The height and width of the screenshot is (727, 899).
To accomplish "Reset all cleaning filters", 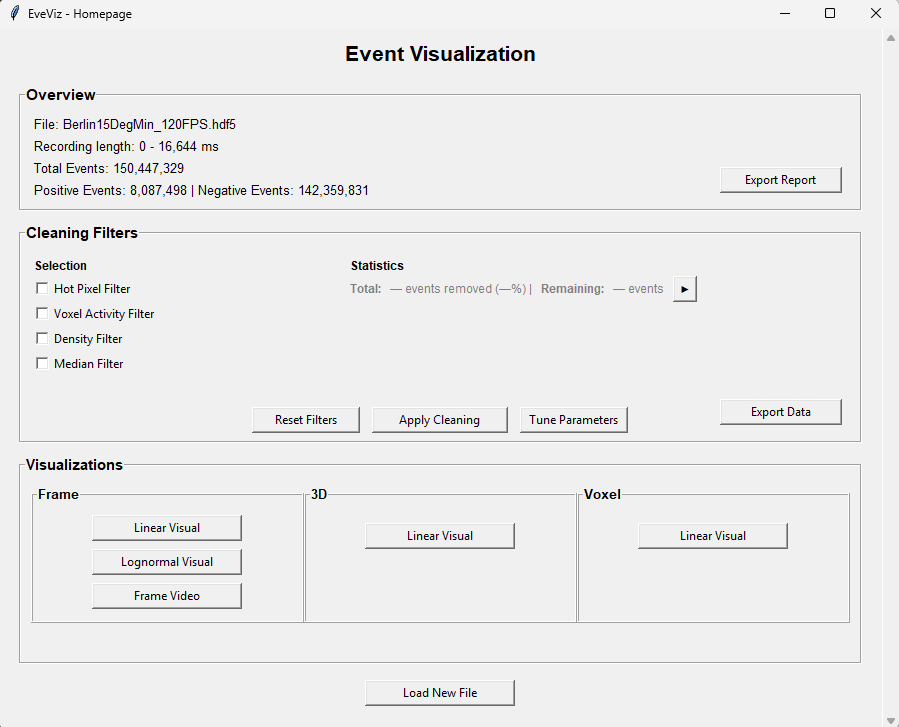I will coord(306,419).
